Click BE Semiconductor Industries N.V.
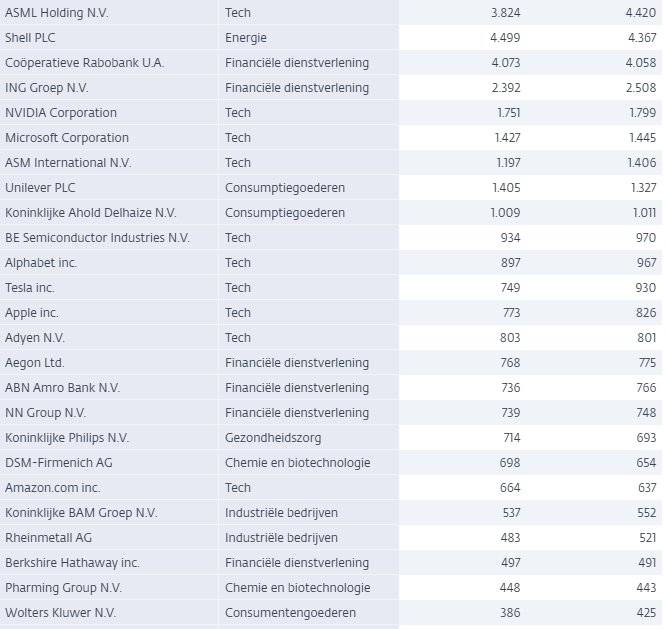The height and width of the screenshot is (629, 665). coord(97,238)
